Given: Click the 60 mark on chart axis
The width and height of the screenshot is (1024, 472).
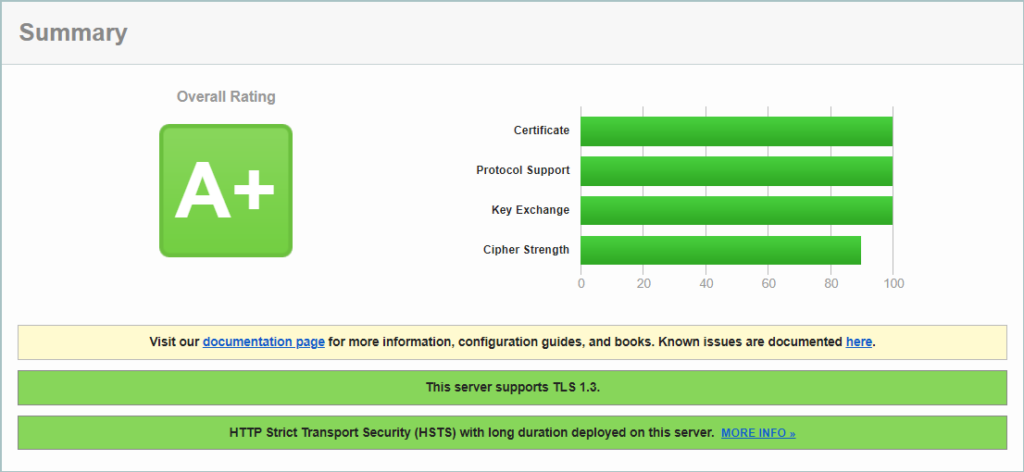Looking at the screenshot, I should [x=768, y=283].
